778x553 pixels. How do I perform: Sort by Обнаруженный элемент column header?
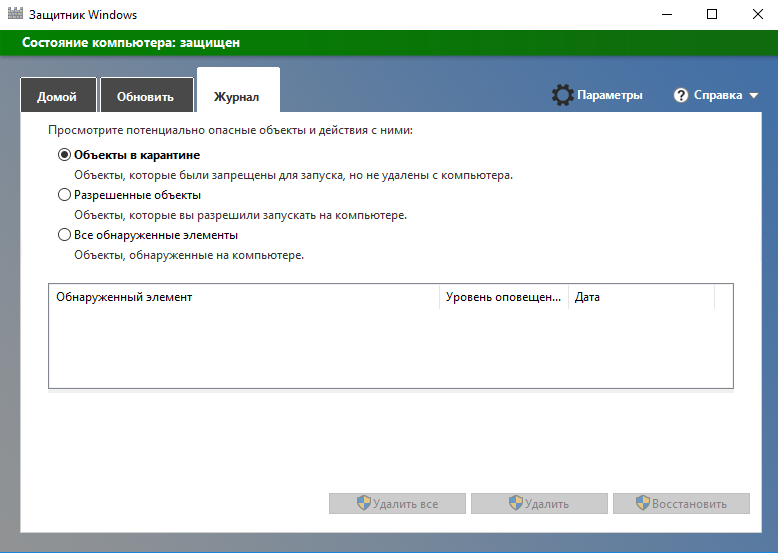click(x=244, y=297)
